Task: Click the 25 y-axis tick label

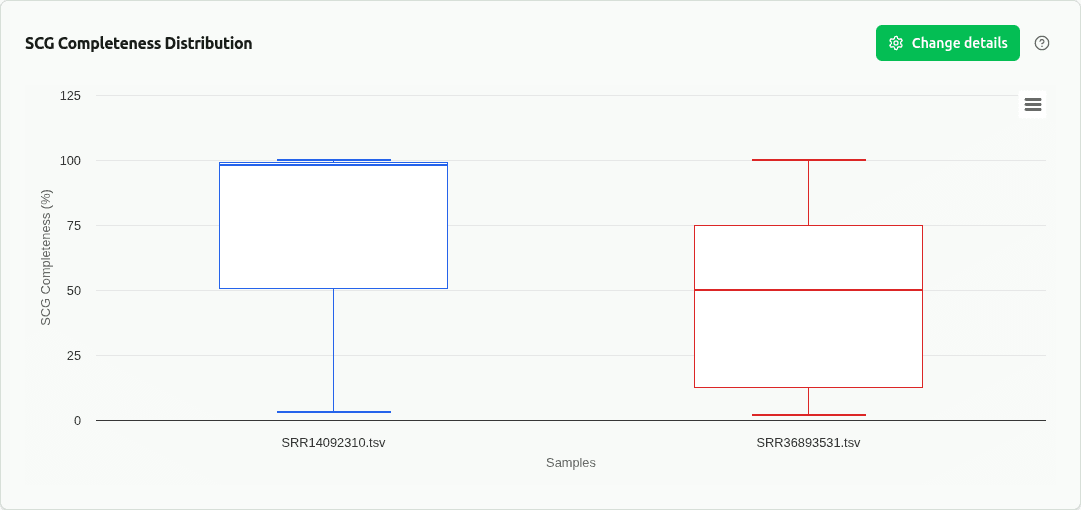Action: (73, 356)
